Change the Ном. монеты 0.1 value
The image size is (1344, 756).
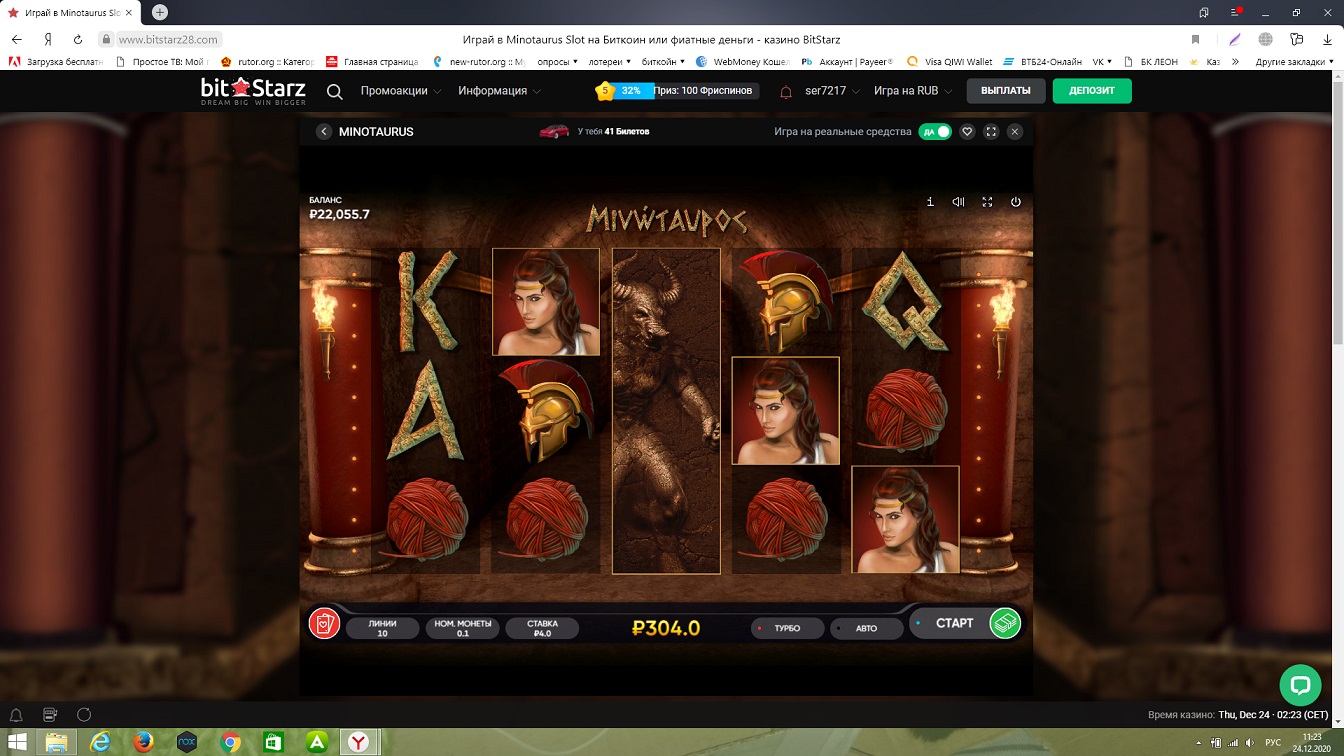click(x=461, y=628)
